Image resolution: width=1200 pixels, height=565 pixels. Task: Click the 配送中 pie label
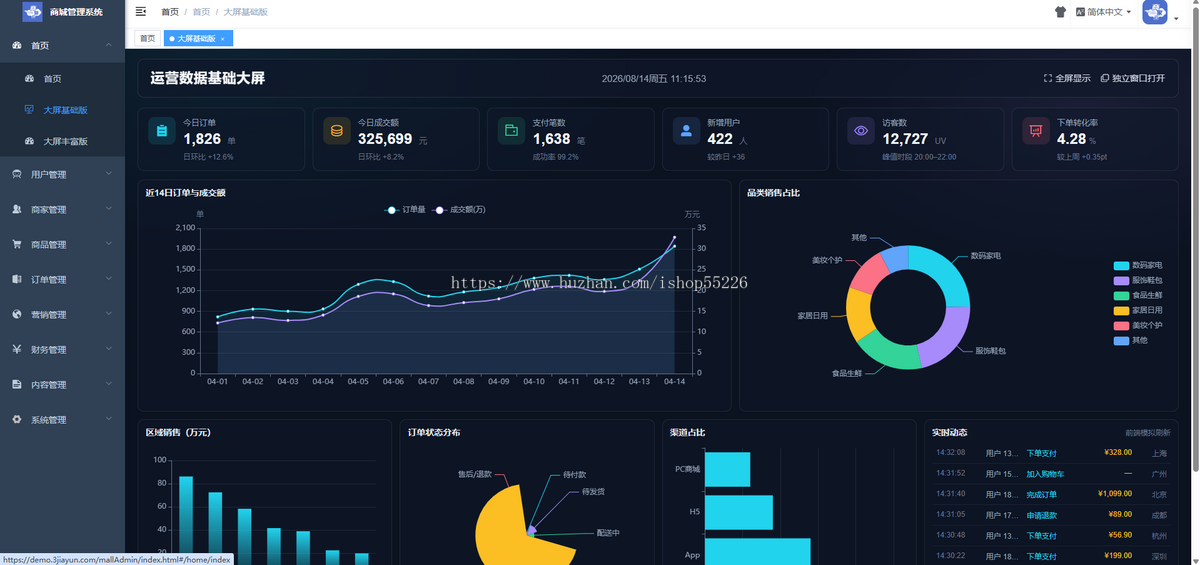tap(608, 533)
